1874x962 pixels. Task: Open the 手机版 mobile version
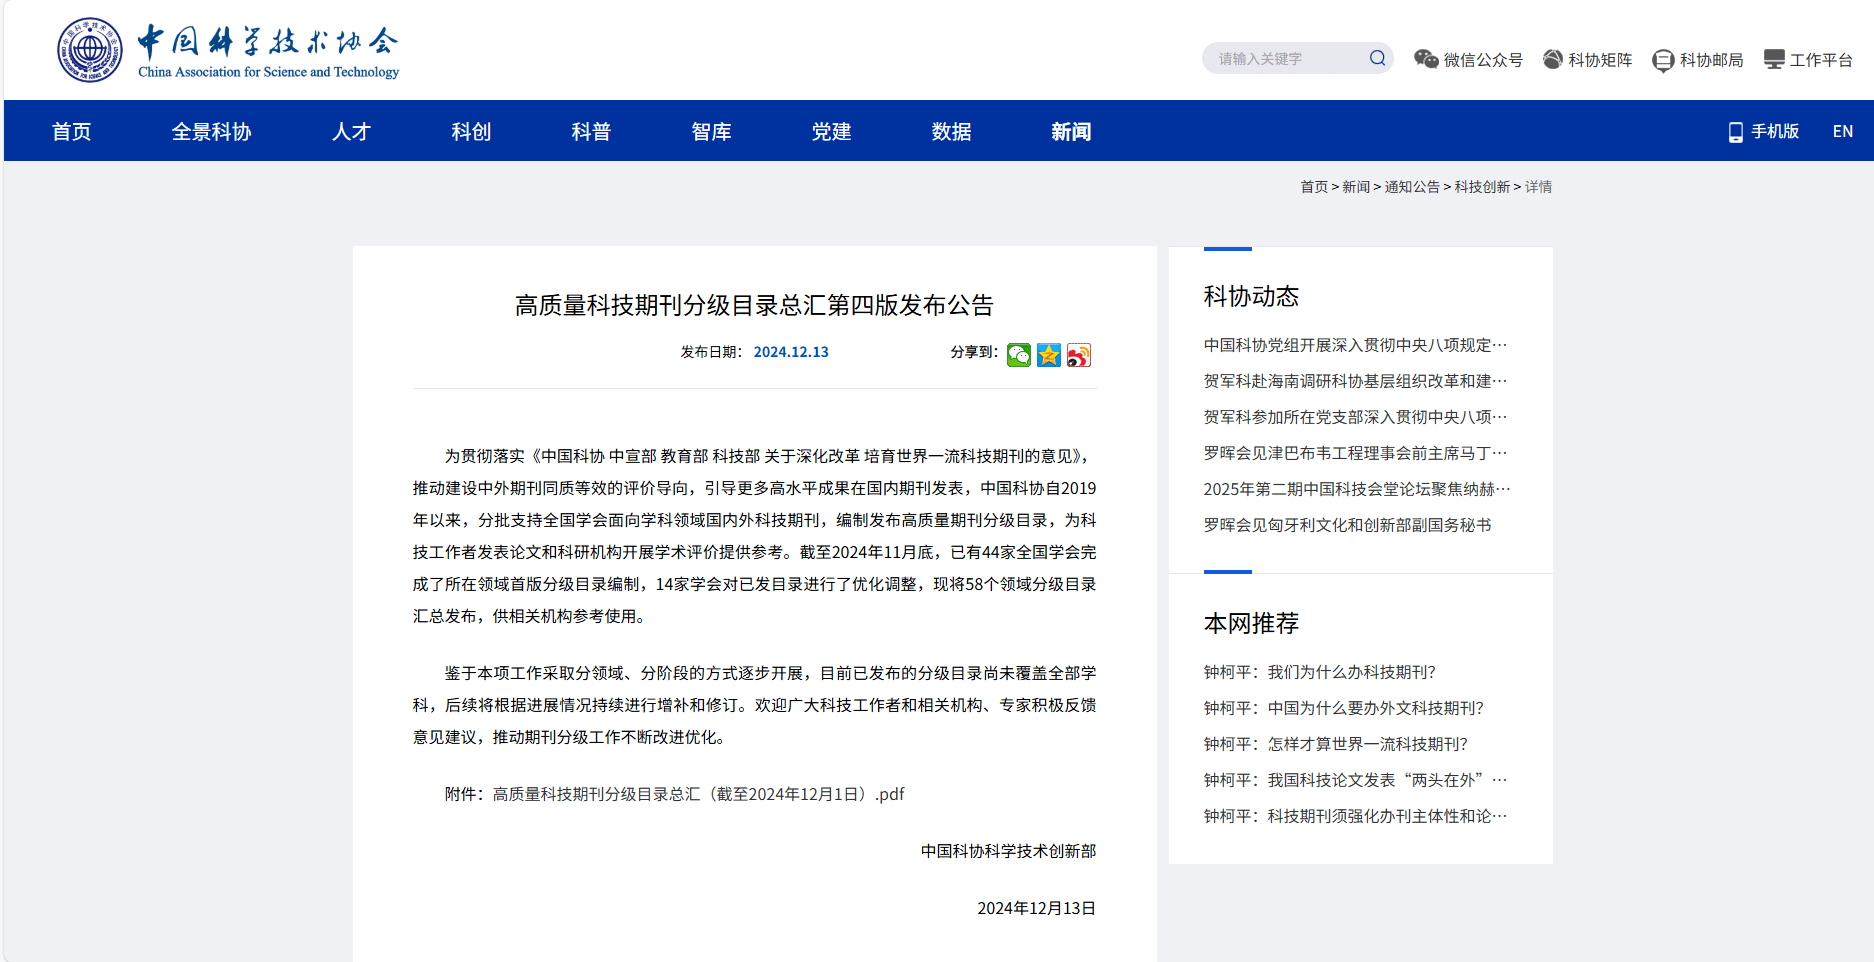pyautogui.click(x=1764, y=131)
